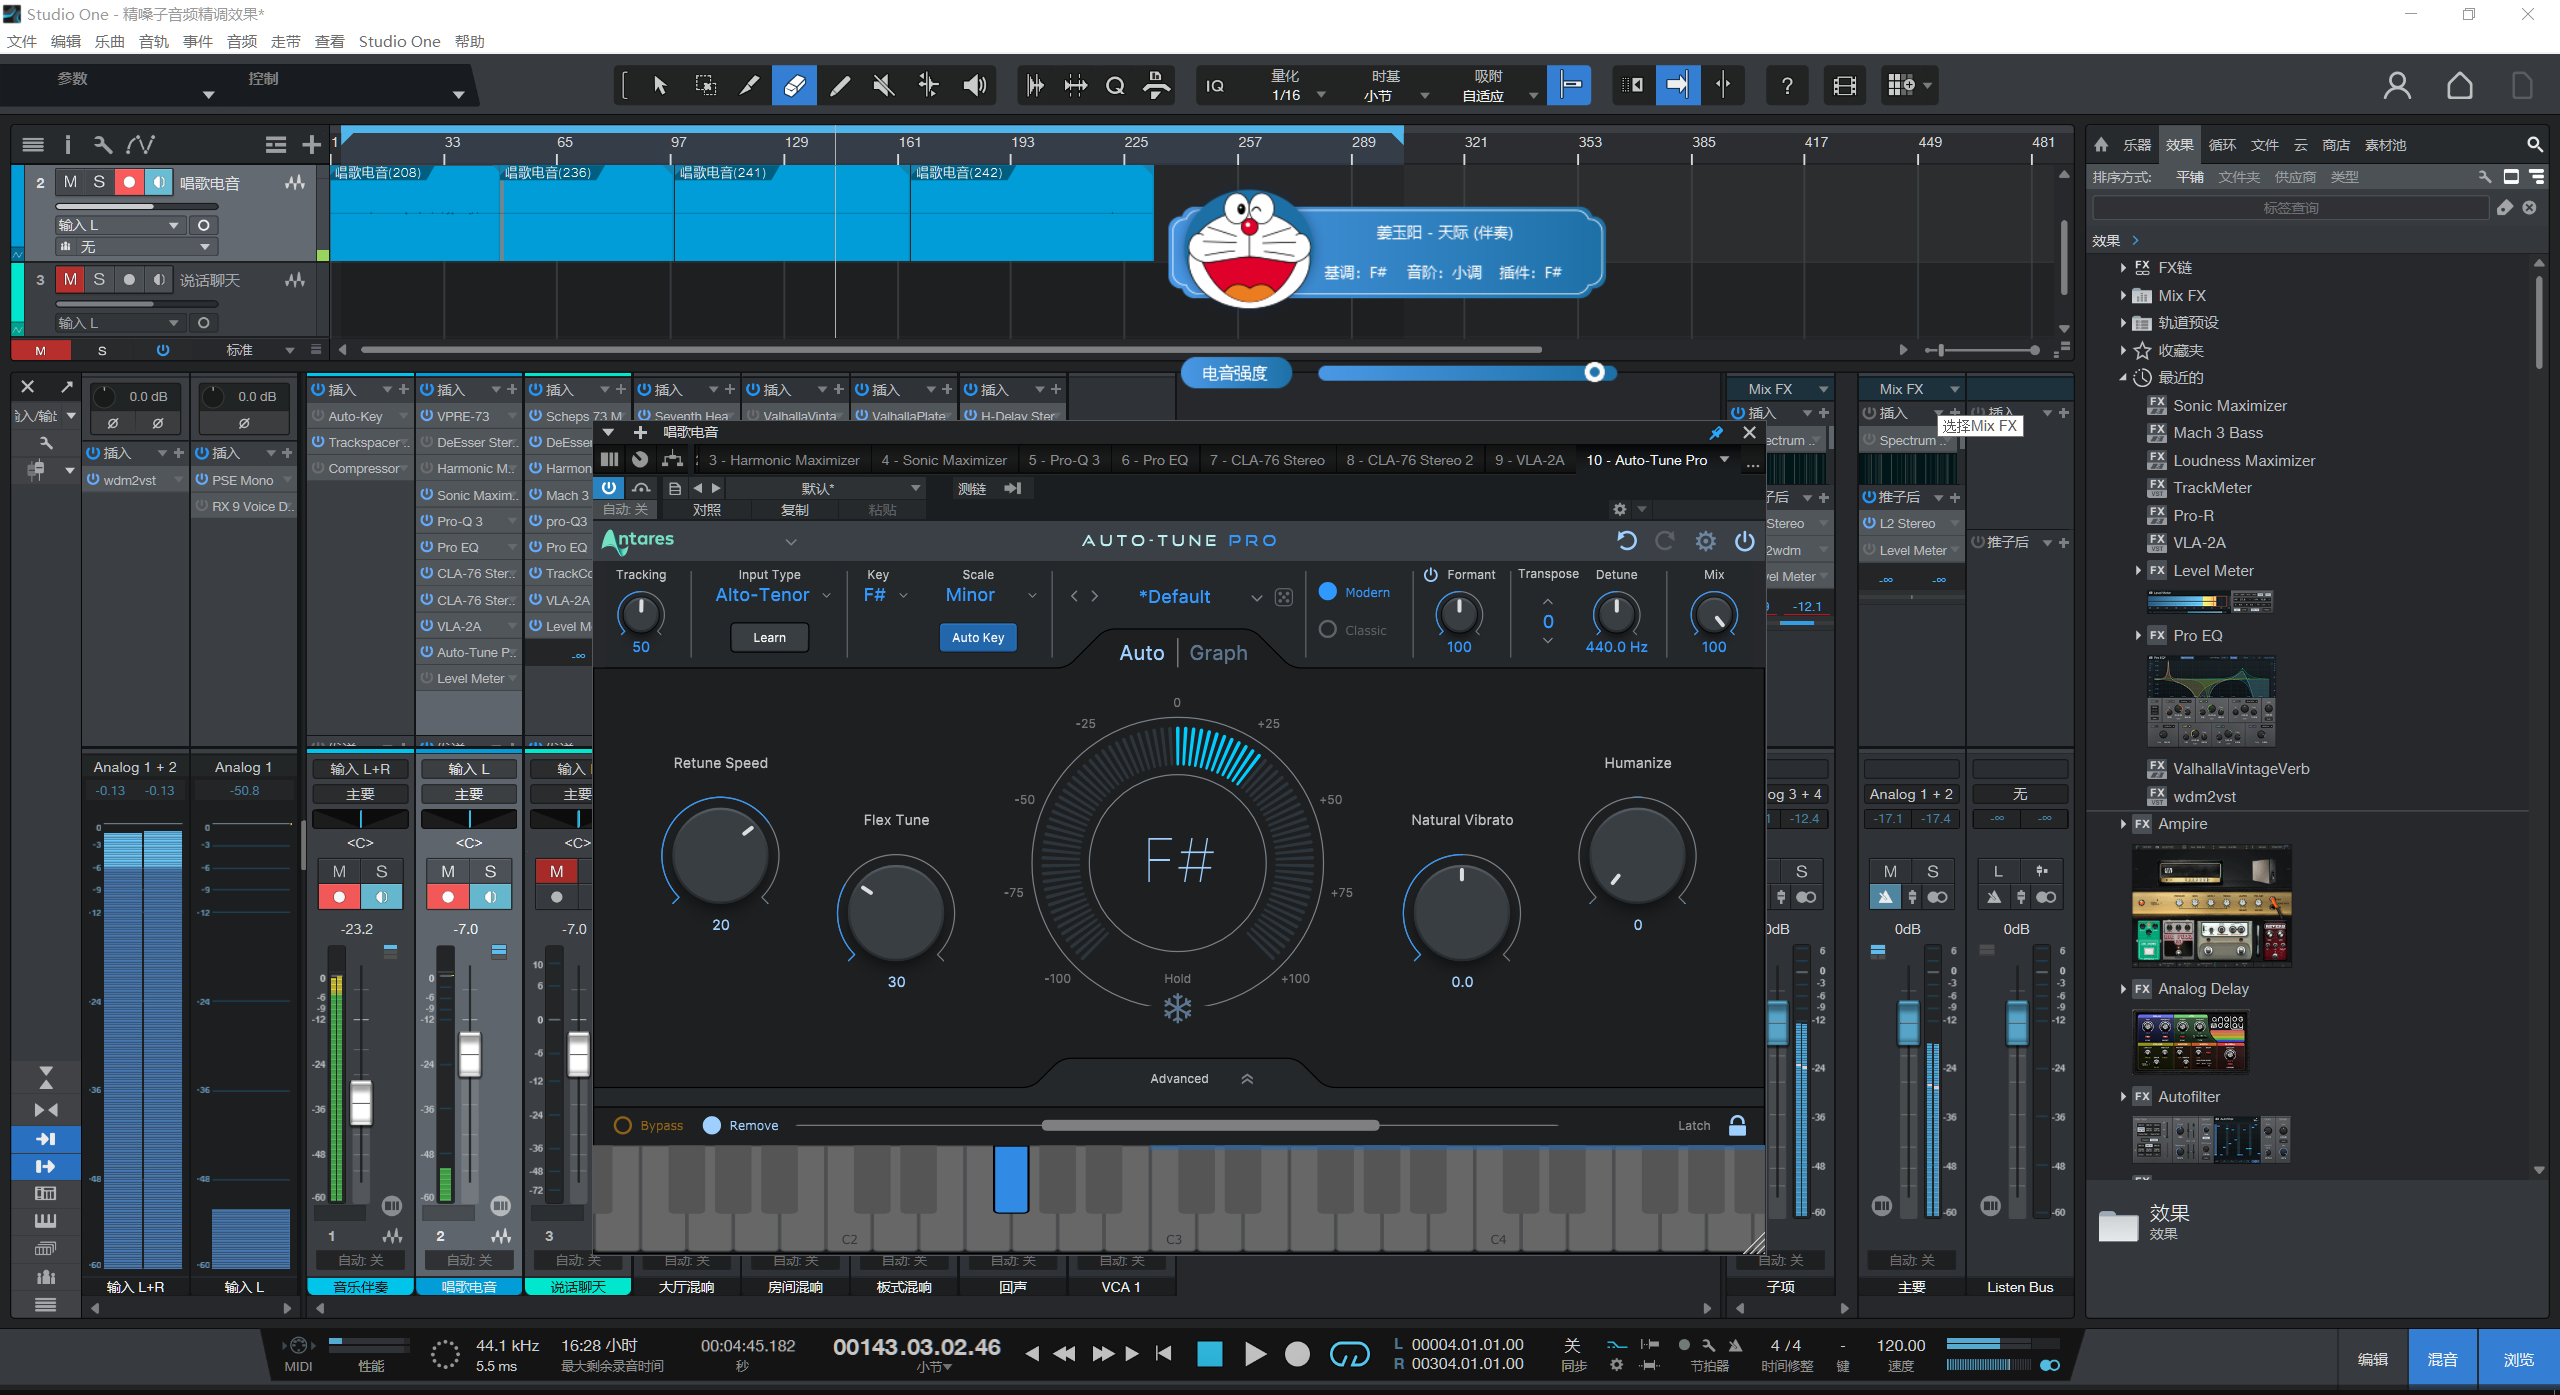Switch to the Graph tab
The image size is (2560, 1395).
click(x=1218, y=653)
